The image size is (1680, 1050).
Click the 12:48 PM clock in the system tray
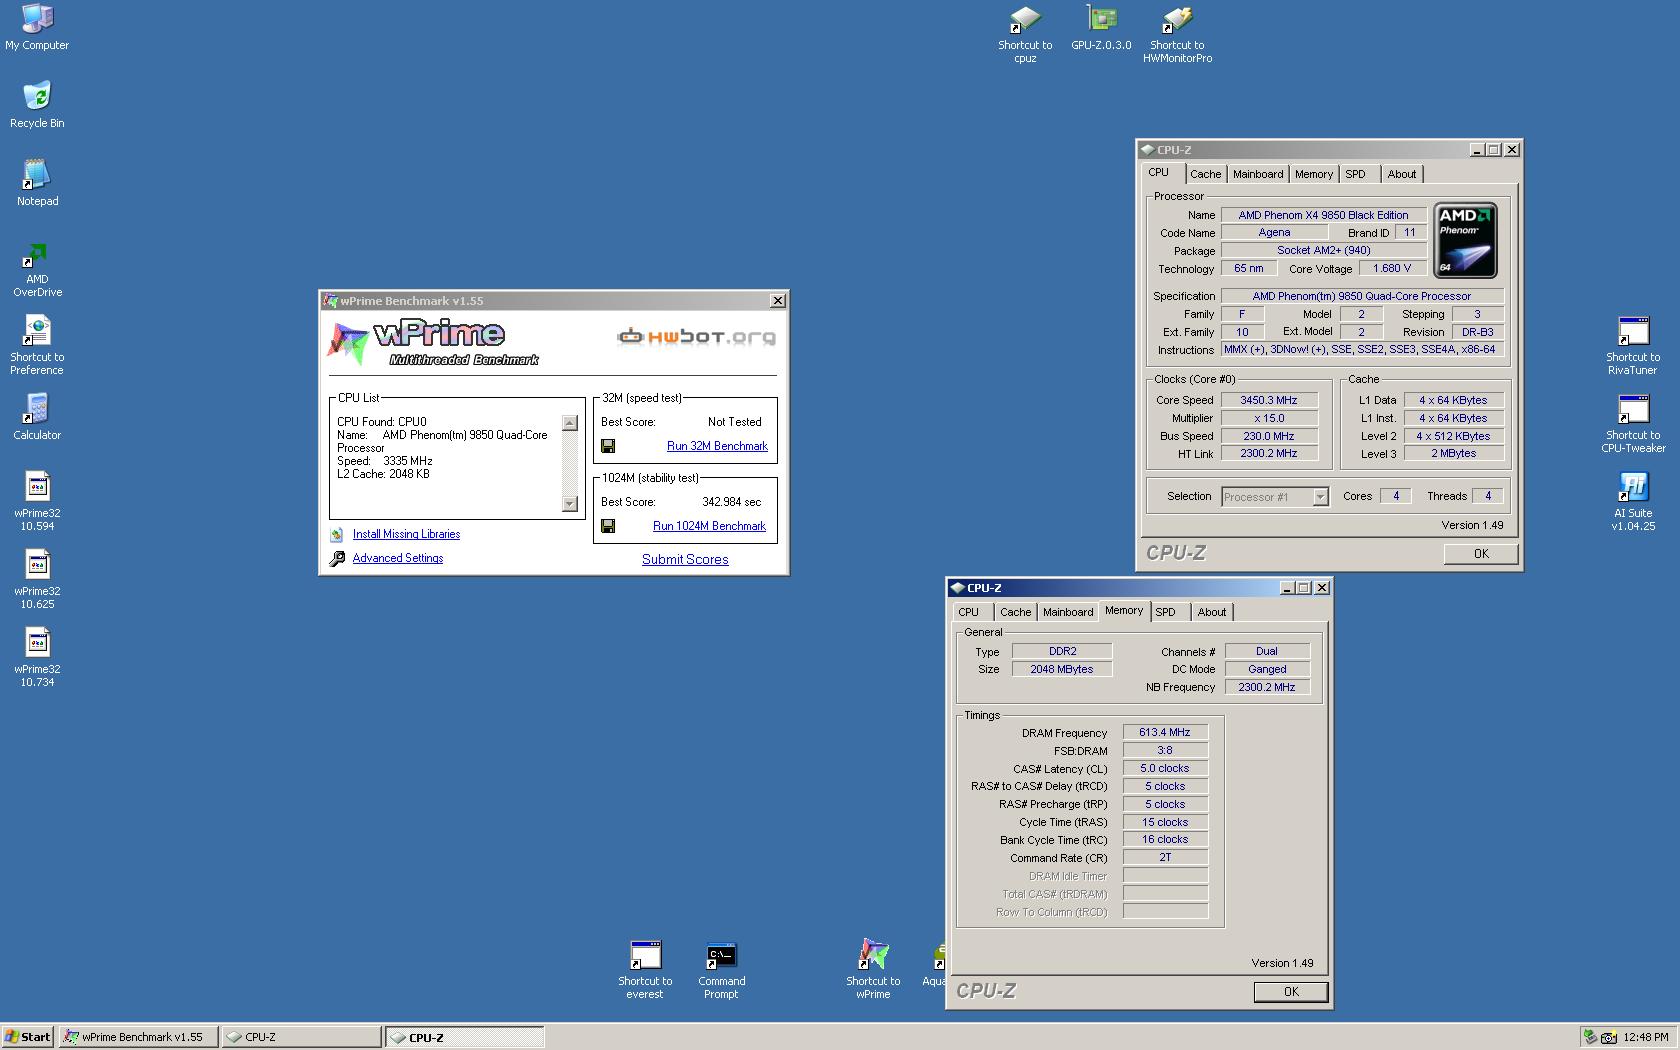pos(1646,1037)
